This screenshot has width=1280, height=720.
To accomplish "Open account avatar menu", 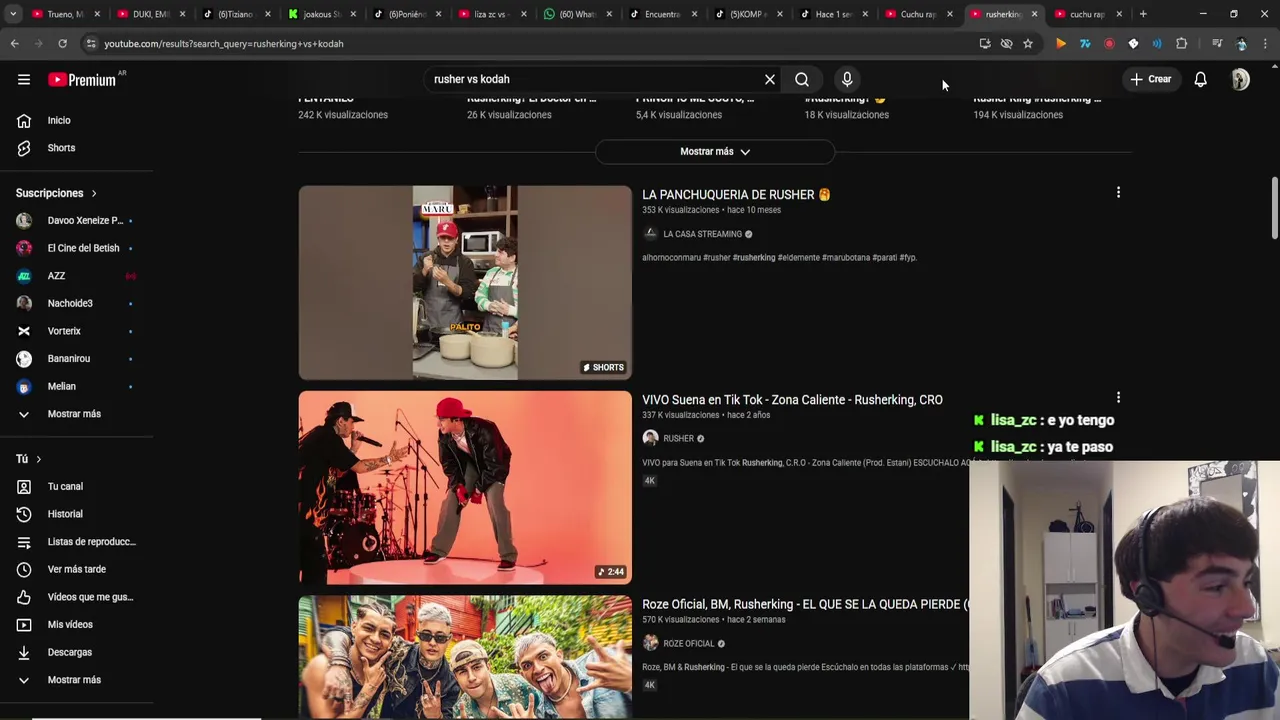I will pos(1240,79).
